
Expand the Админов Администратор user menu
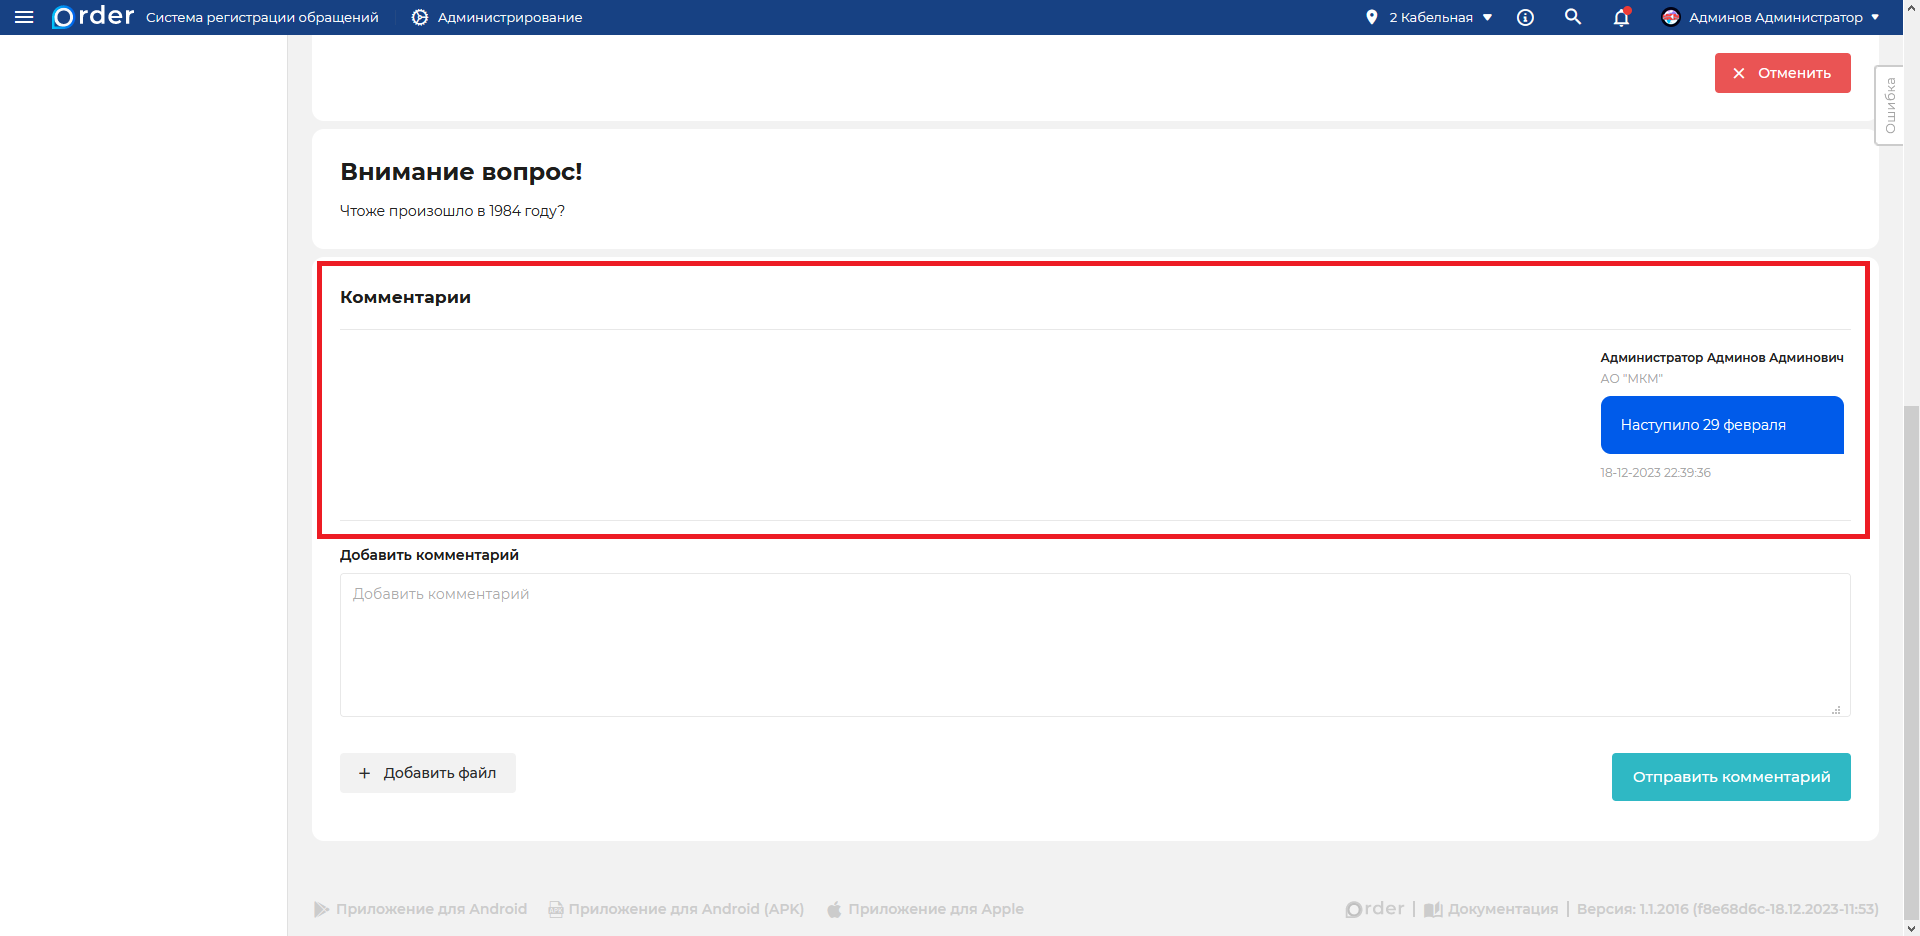coord(1776,17)
